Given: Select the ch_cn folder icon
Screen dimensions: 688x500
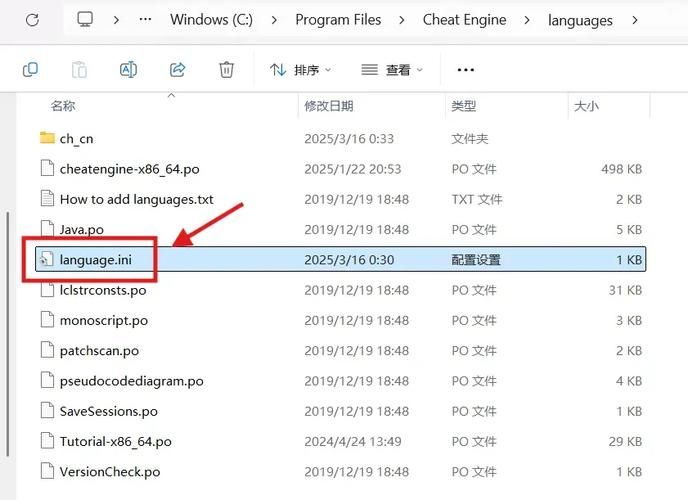Looking at the screenshot, I should pos(47,138).
